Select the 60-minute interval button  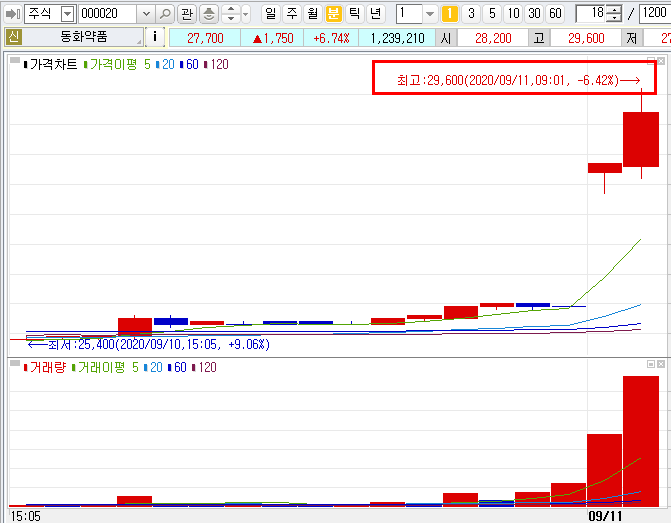555,14
